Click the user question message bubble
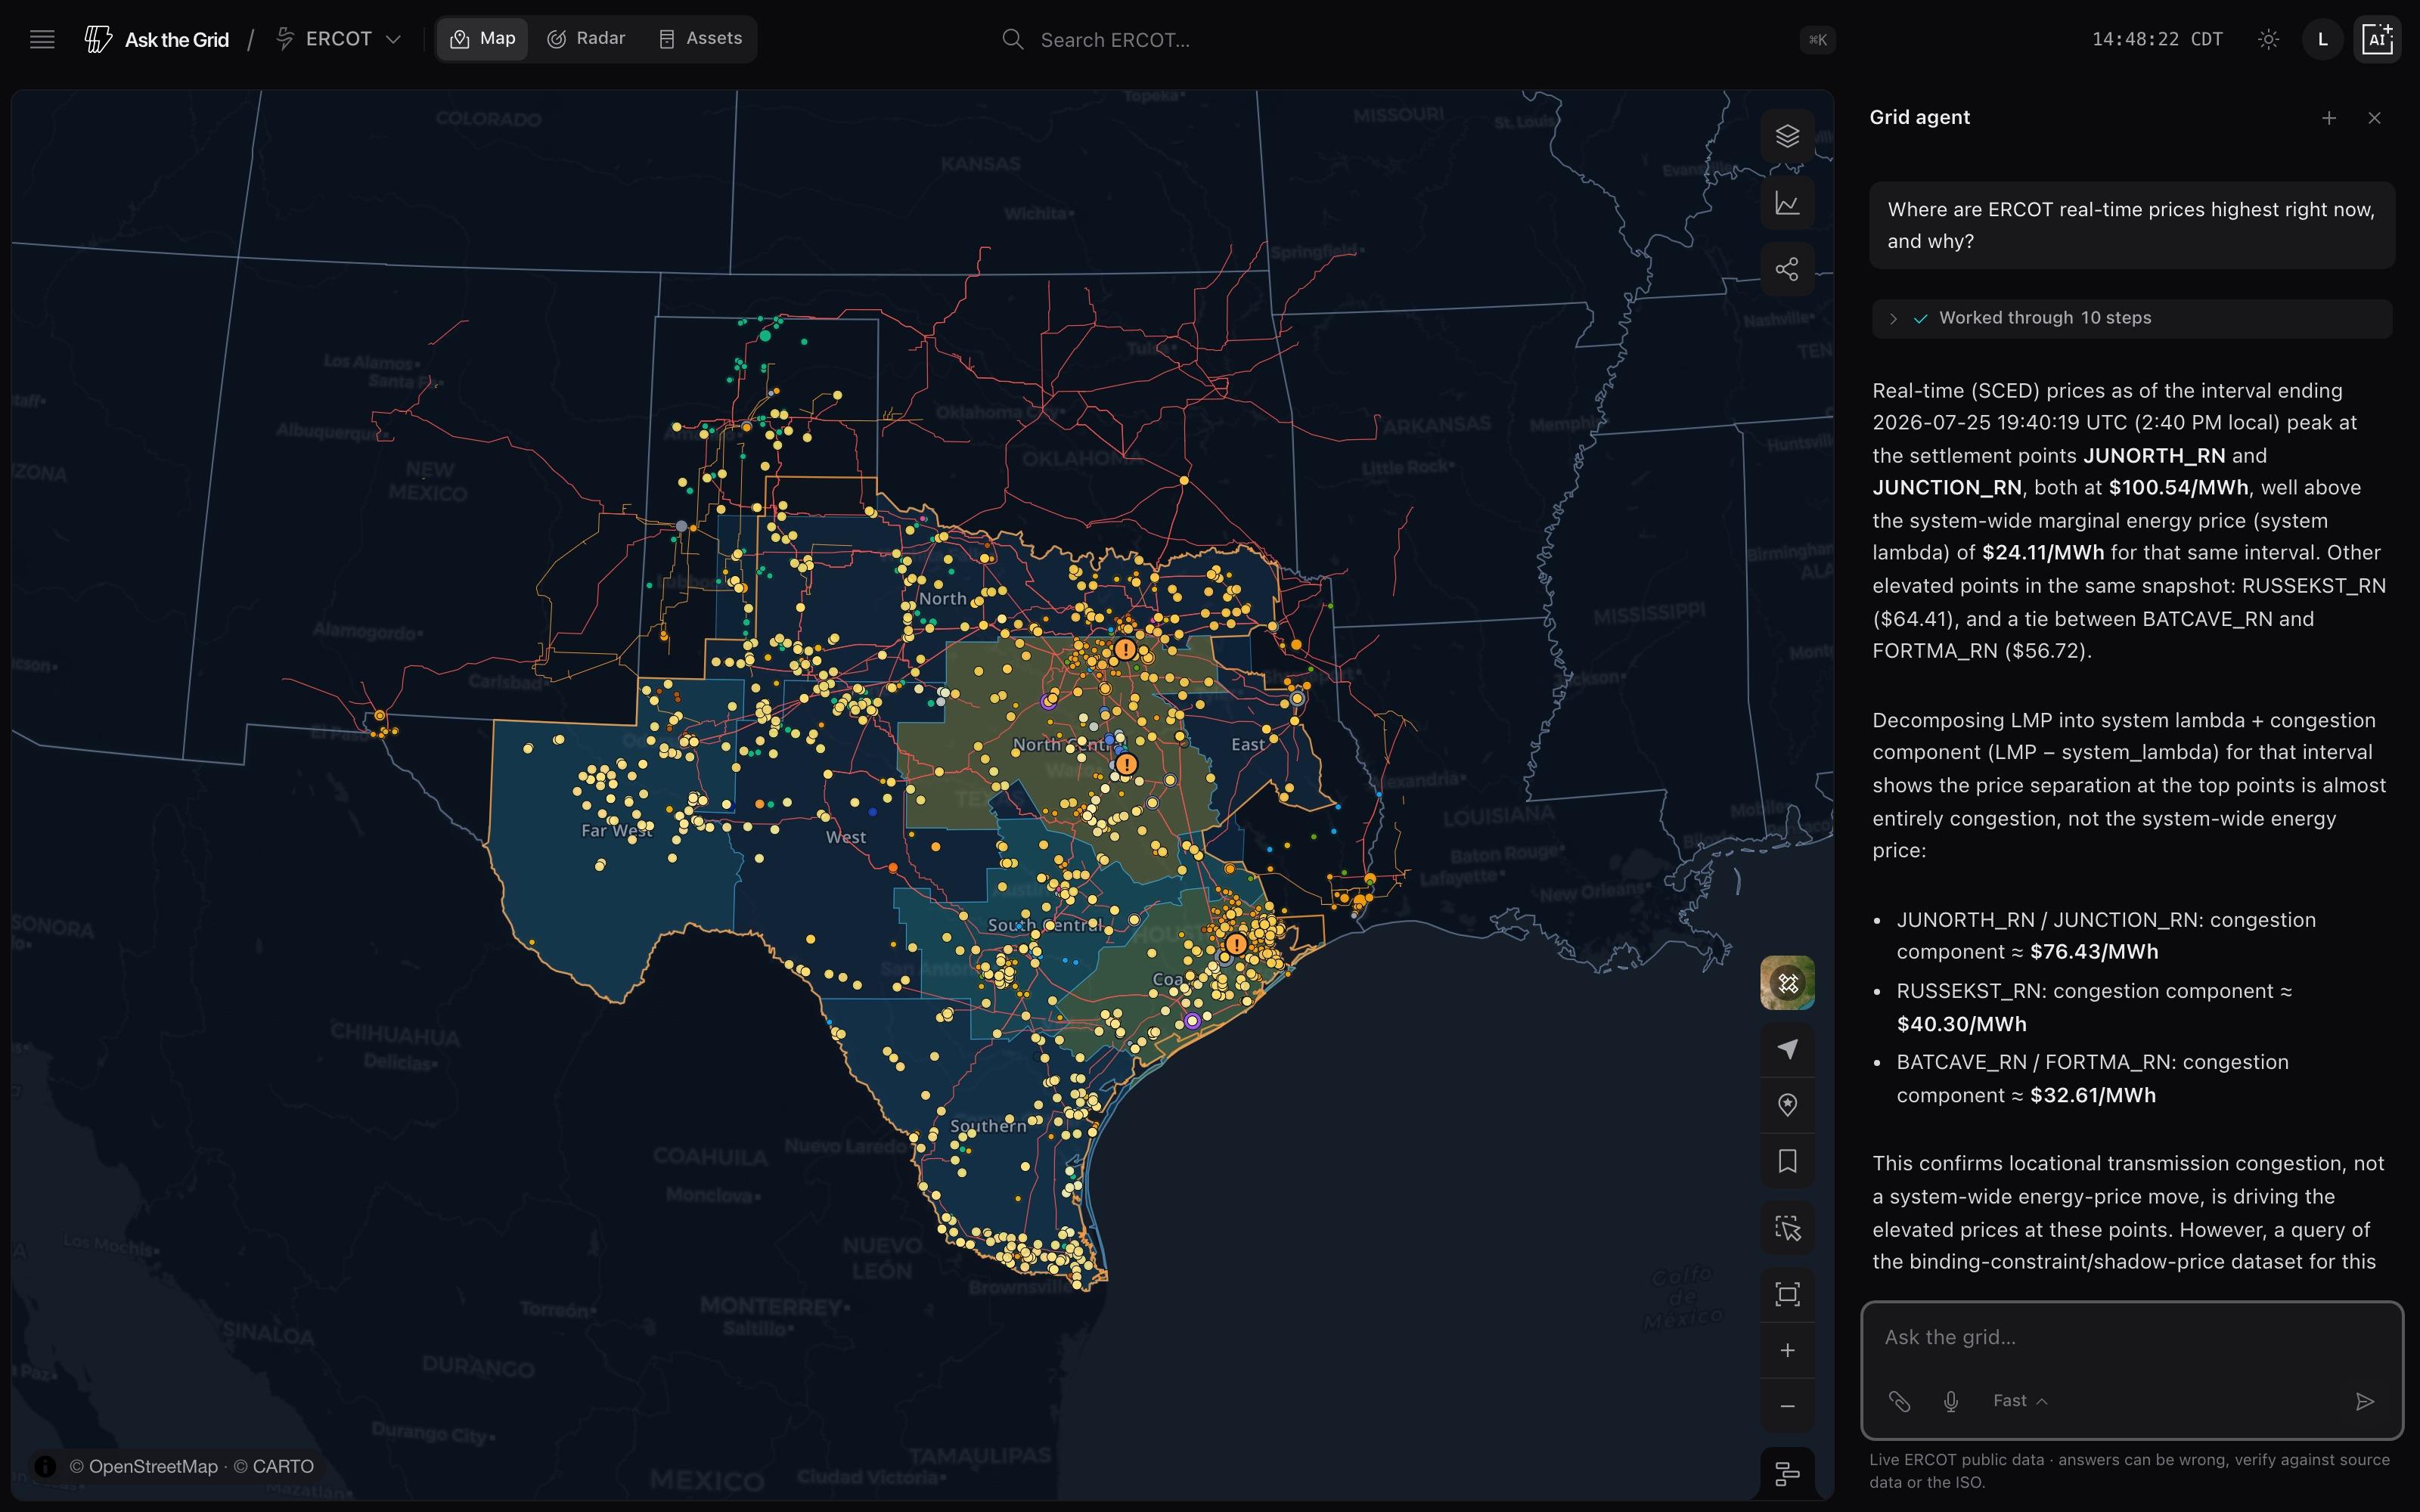Screen dimensions: 2420x1512 pos(2131,225)
